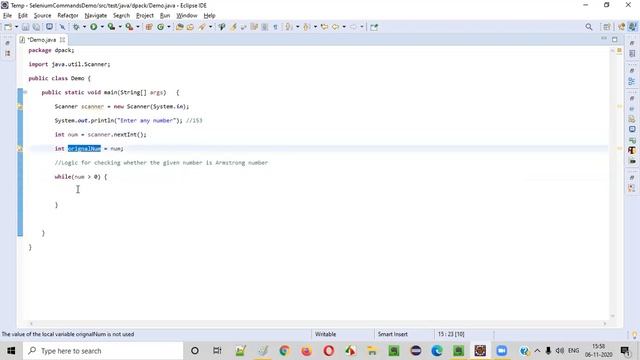This screenshot has width=640, height=360.
Task: Expand the Back history dropdown arrow
Action: [344, 27]
